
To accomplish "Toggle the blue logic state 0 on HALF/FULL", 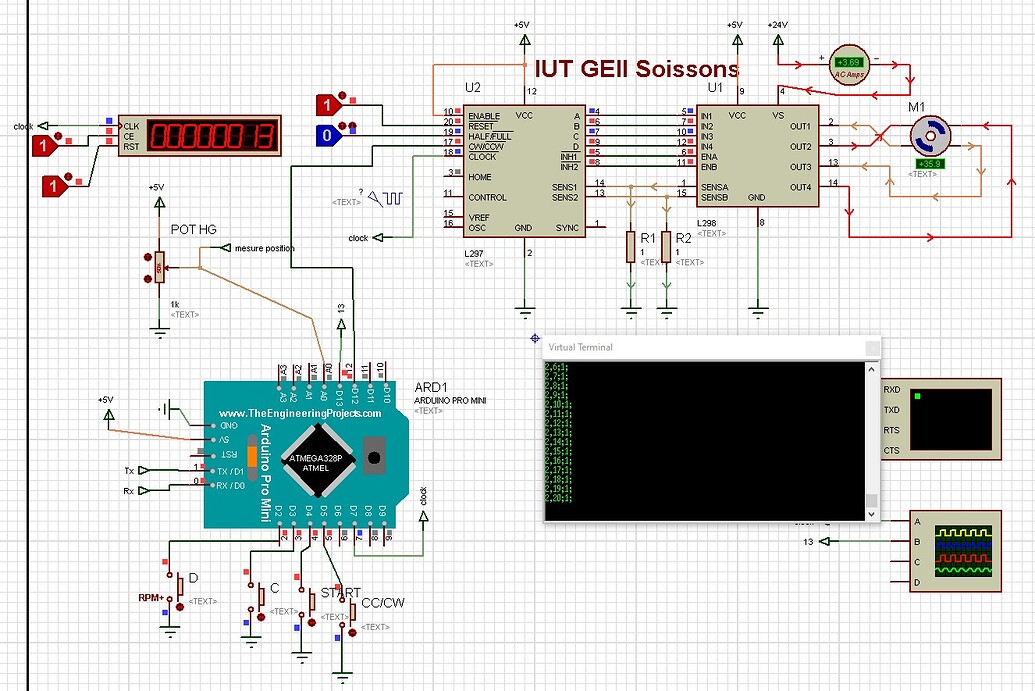I will [x=330, y=135].
